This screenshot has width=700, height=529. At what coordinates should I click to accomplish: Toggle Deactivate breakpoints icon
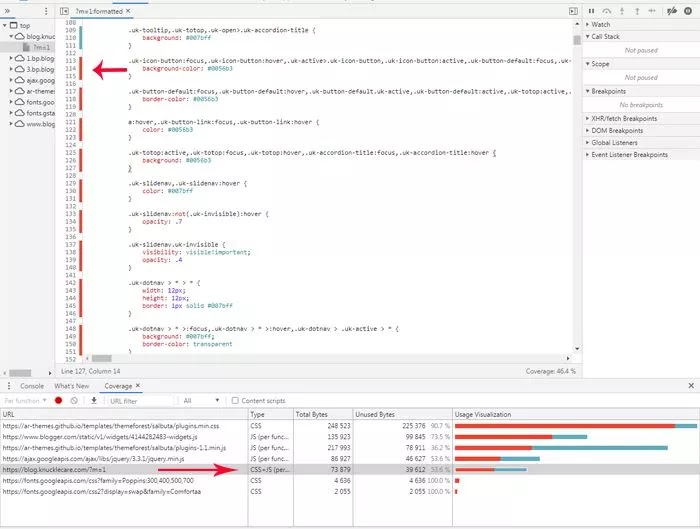click(x=672, y=11)
